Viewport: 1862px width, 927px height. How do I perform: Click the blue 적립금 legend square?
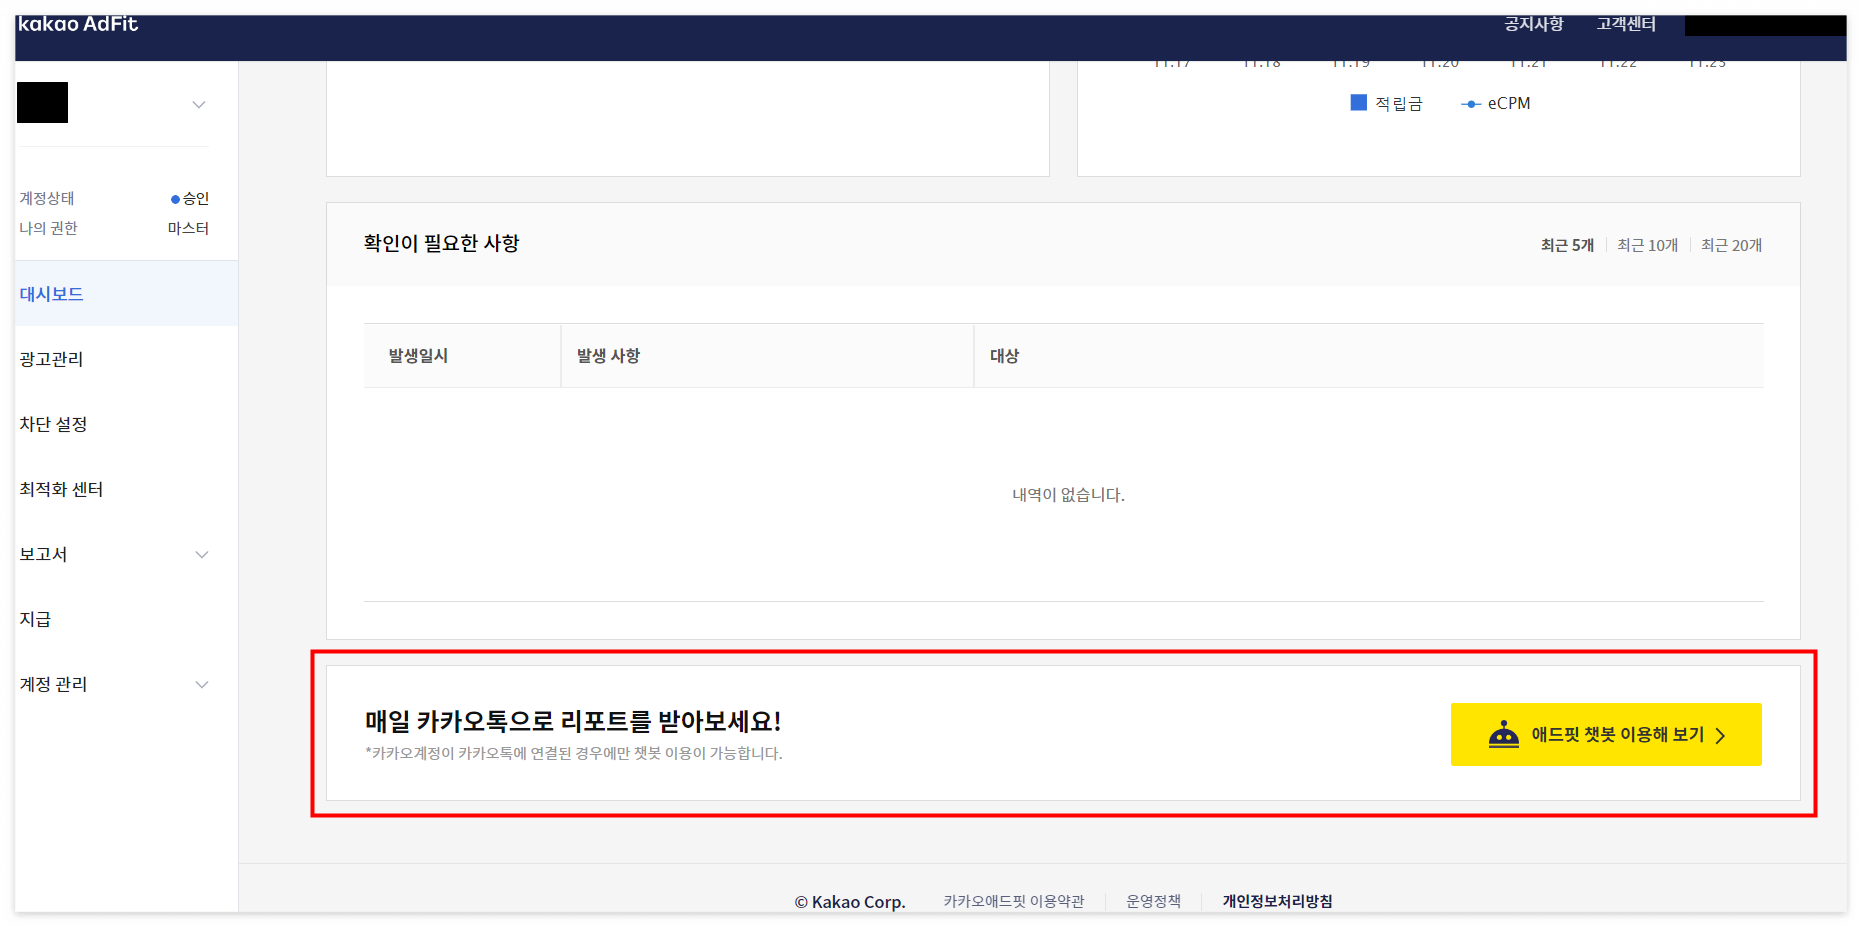tap(1358, 102)
